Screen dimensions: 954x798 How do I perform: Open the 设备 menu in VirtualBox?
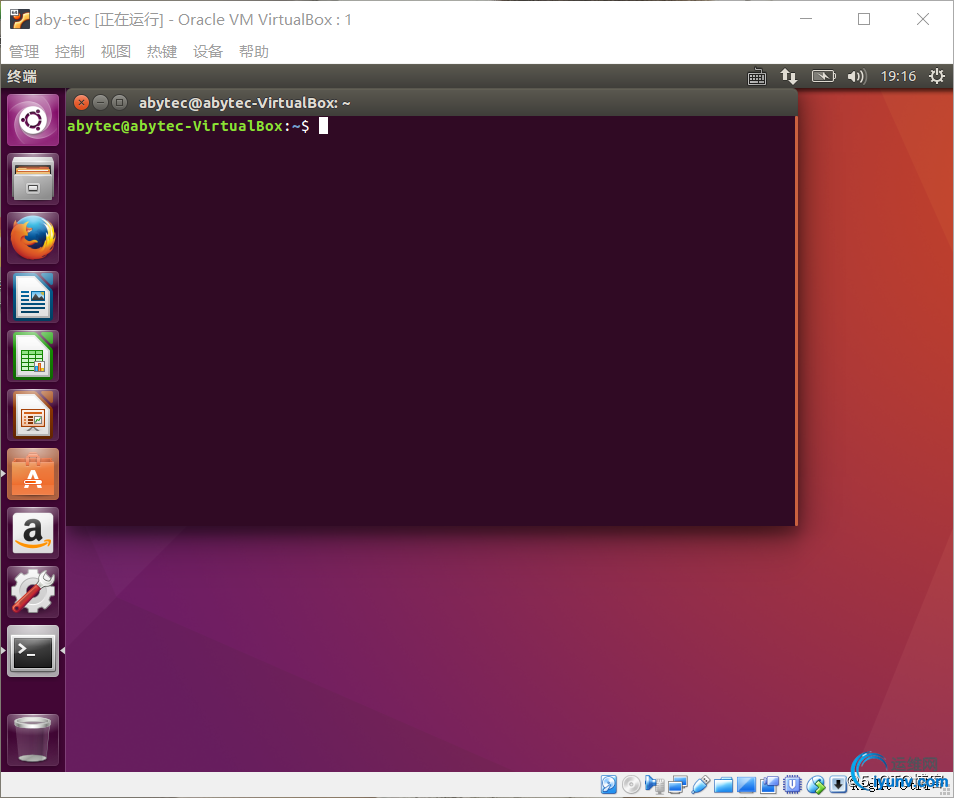(x=208, y=52)
